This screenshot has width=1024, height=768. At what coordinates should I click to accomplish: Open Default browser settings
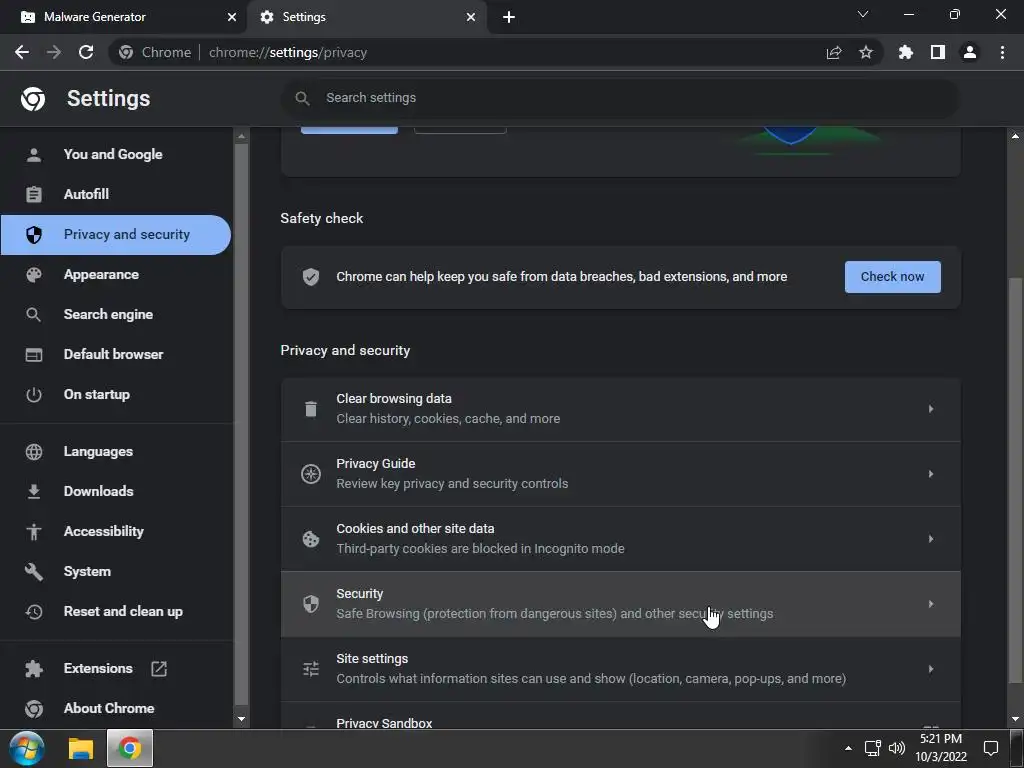pos(116,355)
